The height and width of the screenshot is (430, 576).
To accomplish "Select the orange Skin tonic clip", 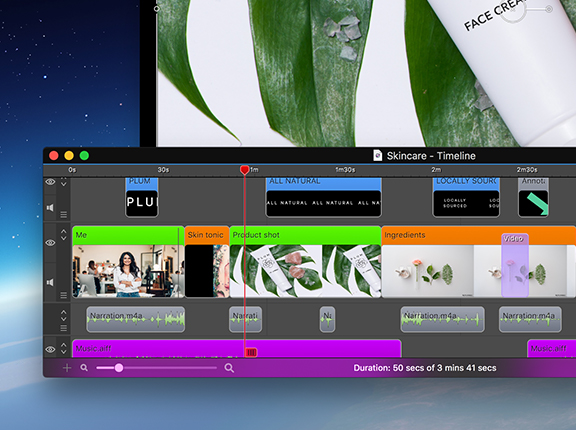I will click(207, 261).
